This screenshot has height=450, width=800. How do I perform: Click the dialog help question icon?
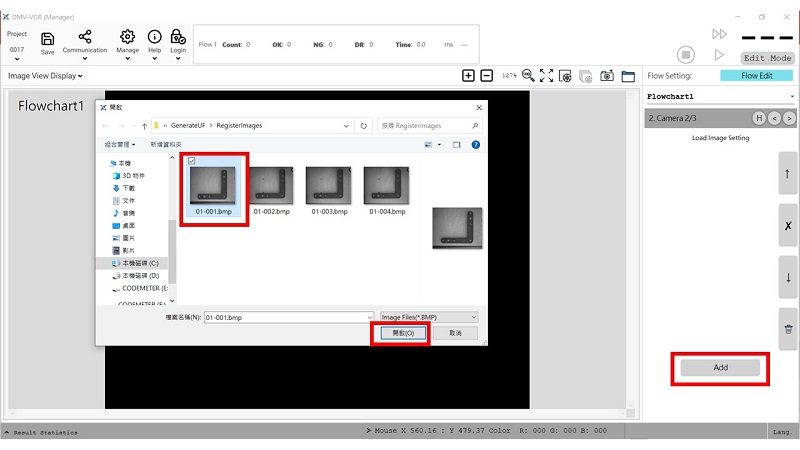coord(476,145)
